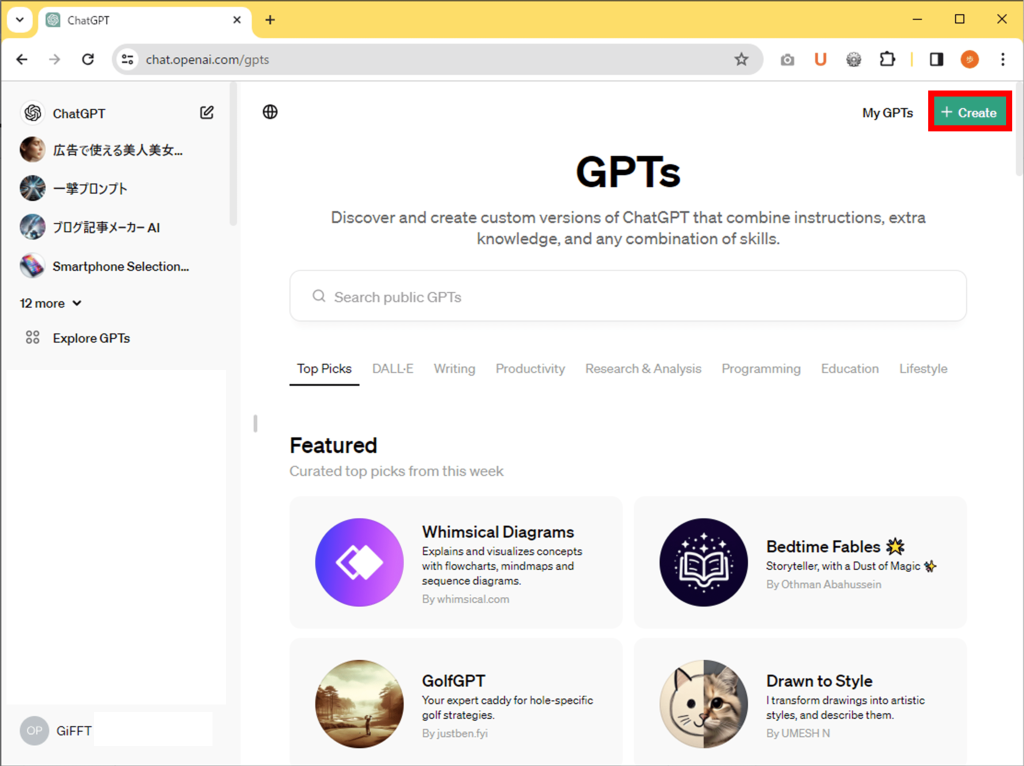This screenshot has height=766, width=1024.
Task: Toggle the browser side panel icon
Action: click(x=936, y=59)
